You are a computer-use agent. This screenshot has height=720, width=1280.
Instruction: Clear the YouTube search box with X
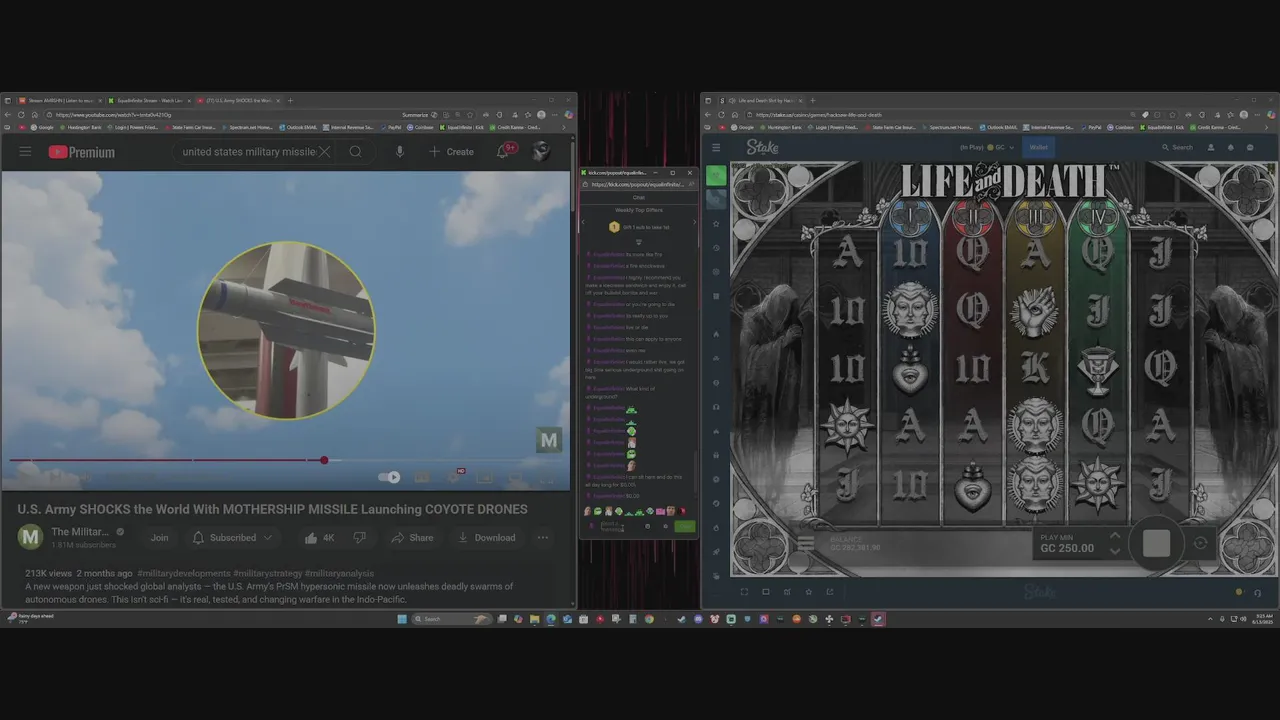pyautogui.click(x=324, y=152)
